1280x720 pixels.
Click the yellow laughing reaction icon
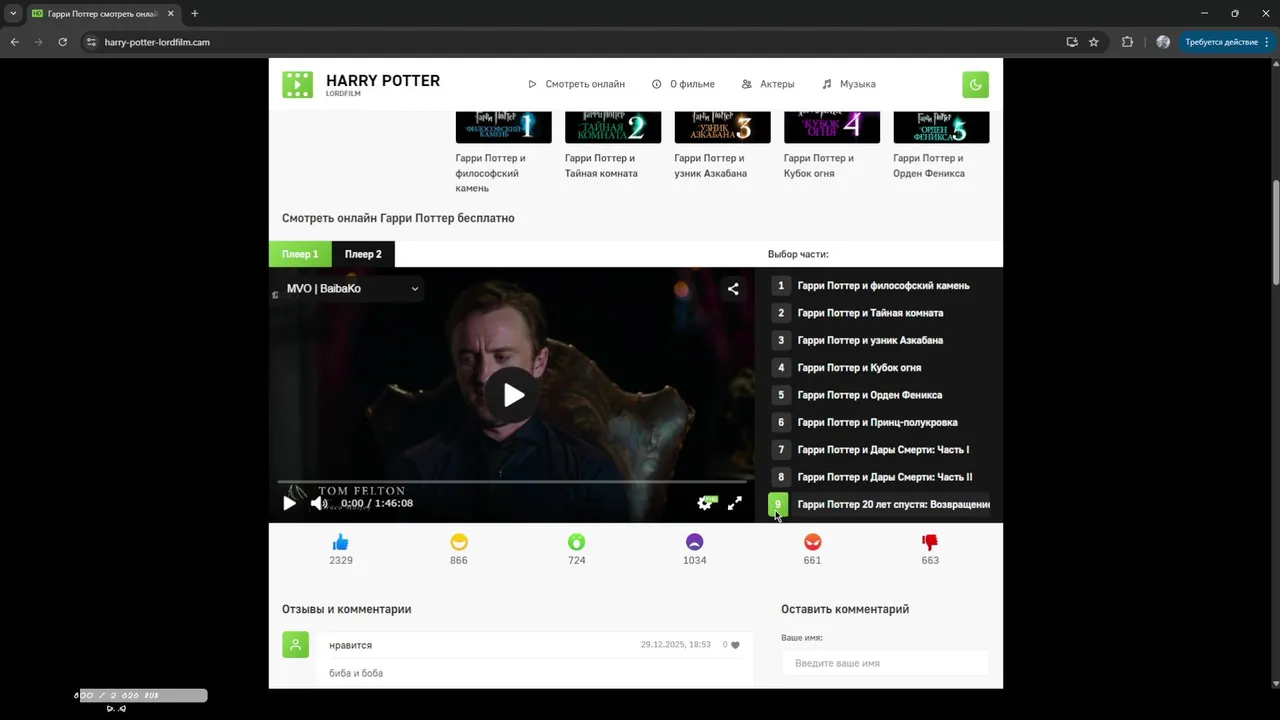(459, 542)
